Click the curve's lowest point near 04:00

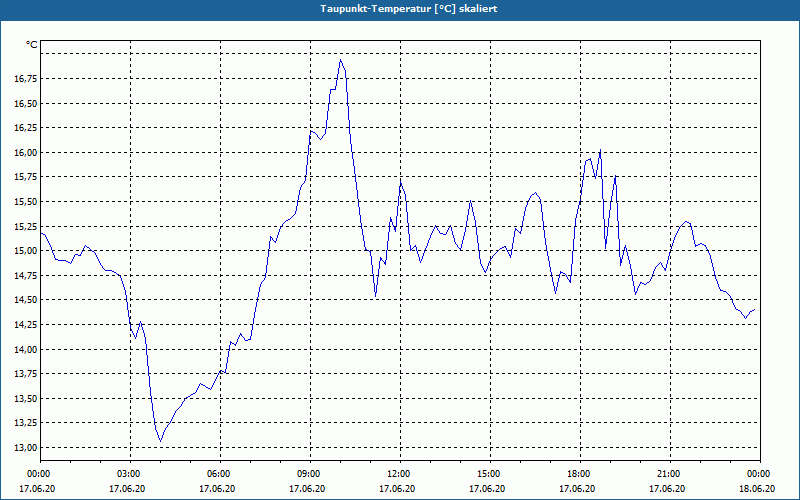(160, 441)
